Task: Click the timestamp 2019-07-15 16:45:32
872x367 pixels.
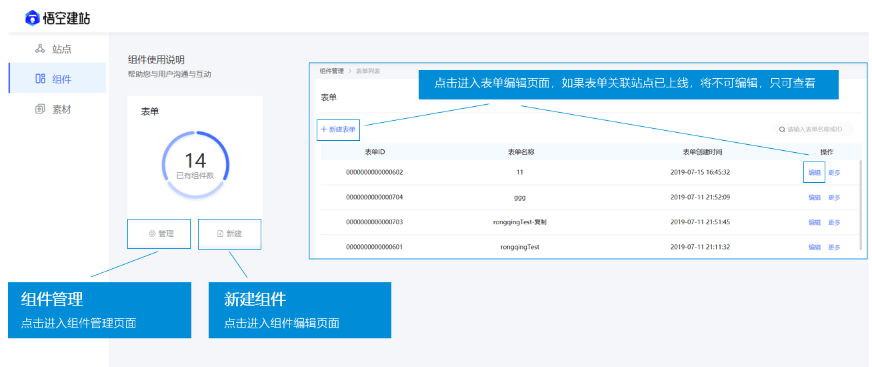Action: (700, 172)
